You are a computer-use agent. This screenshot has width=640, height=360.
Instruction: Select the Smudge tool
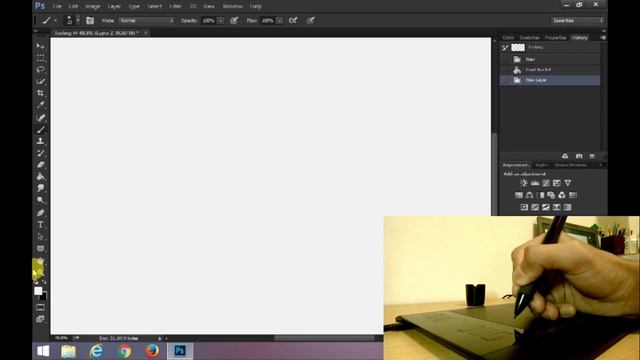[x=40, y=188]
